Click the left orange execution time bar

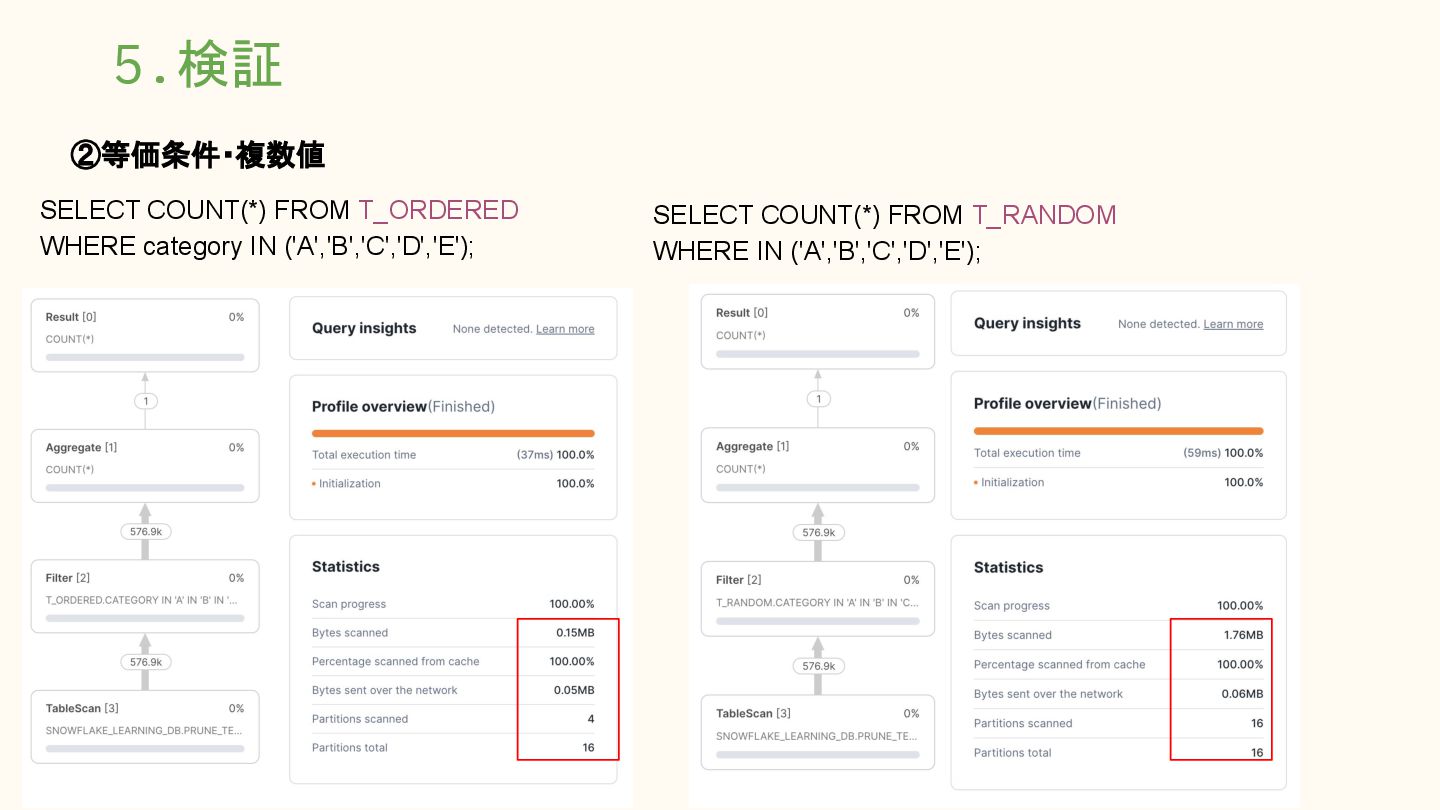click(x=453, y=434)
